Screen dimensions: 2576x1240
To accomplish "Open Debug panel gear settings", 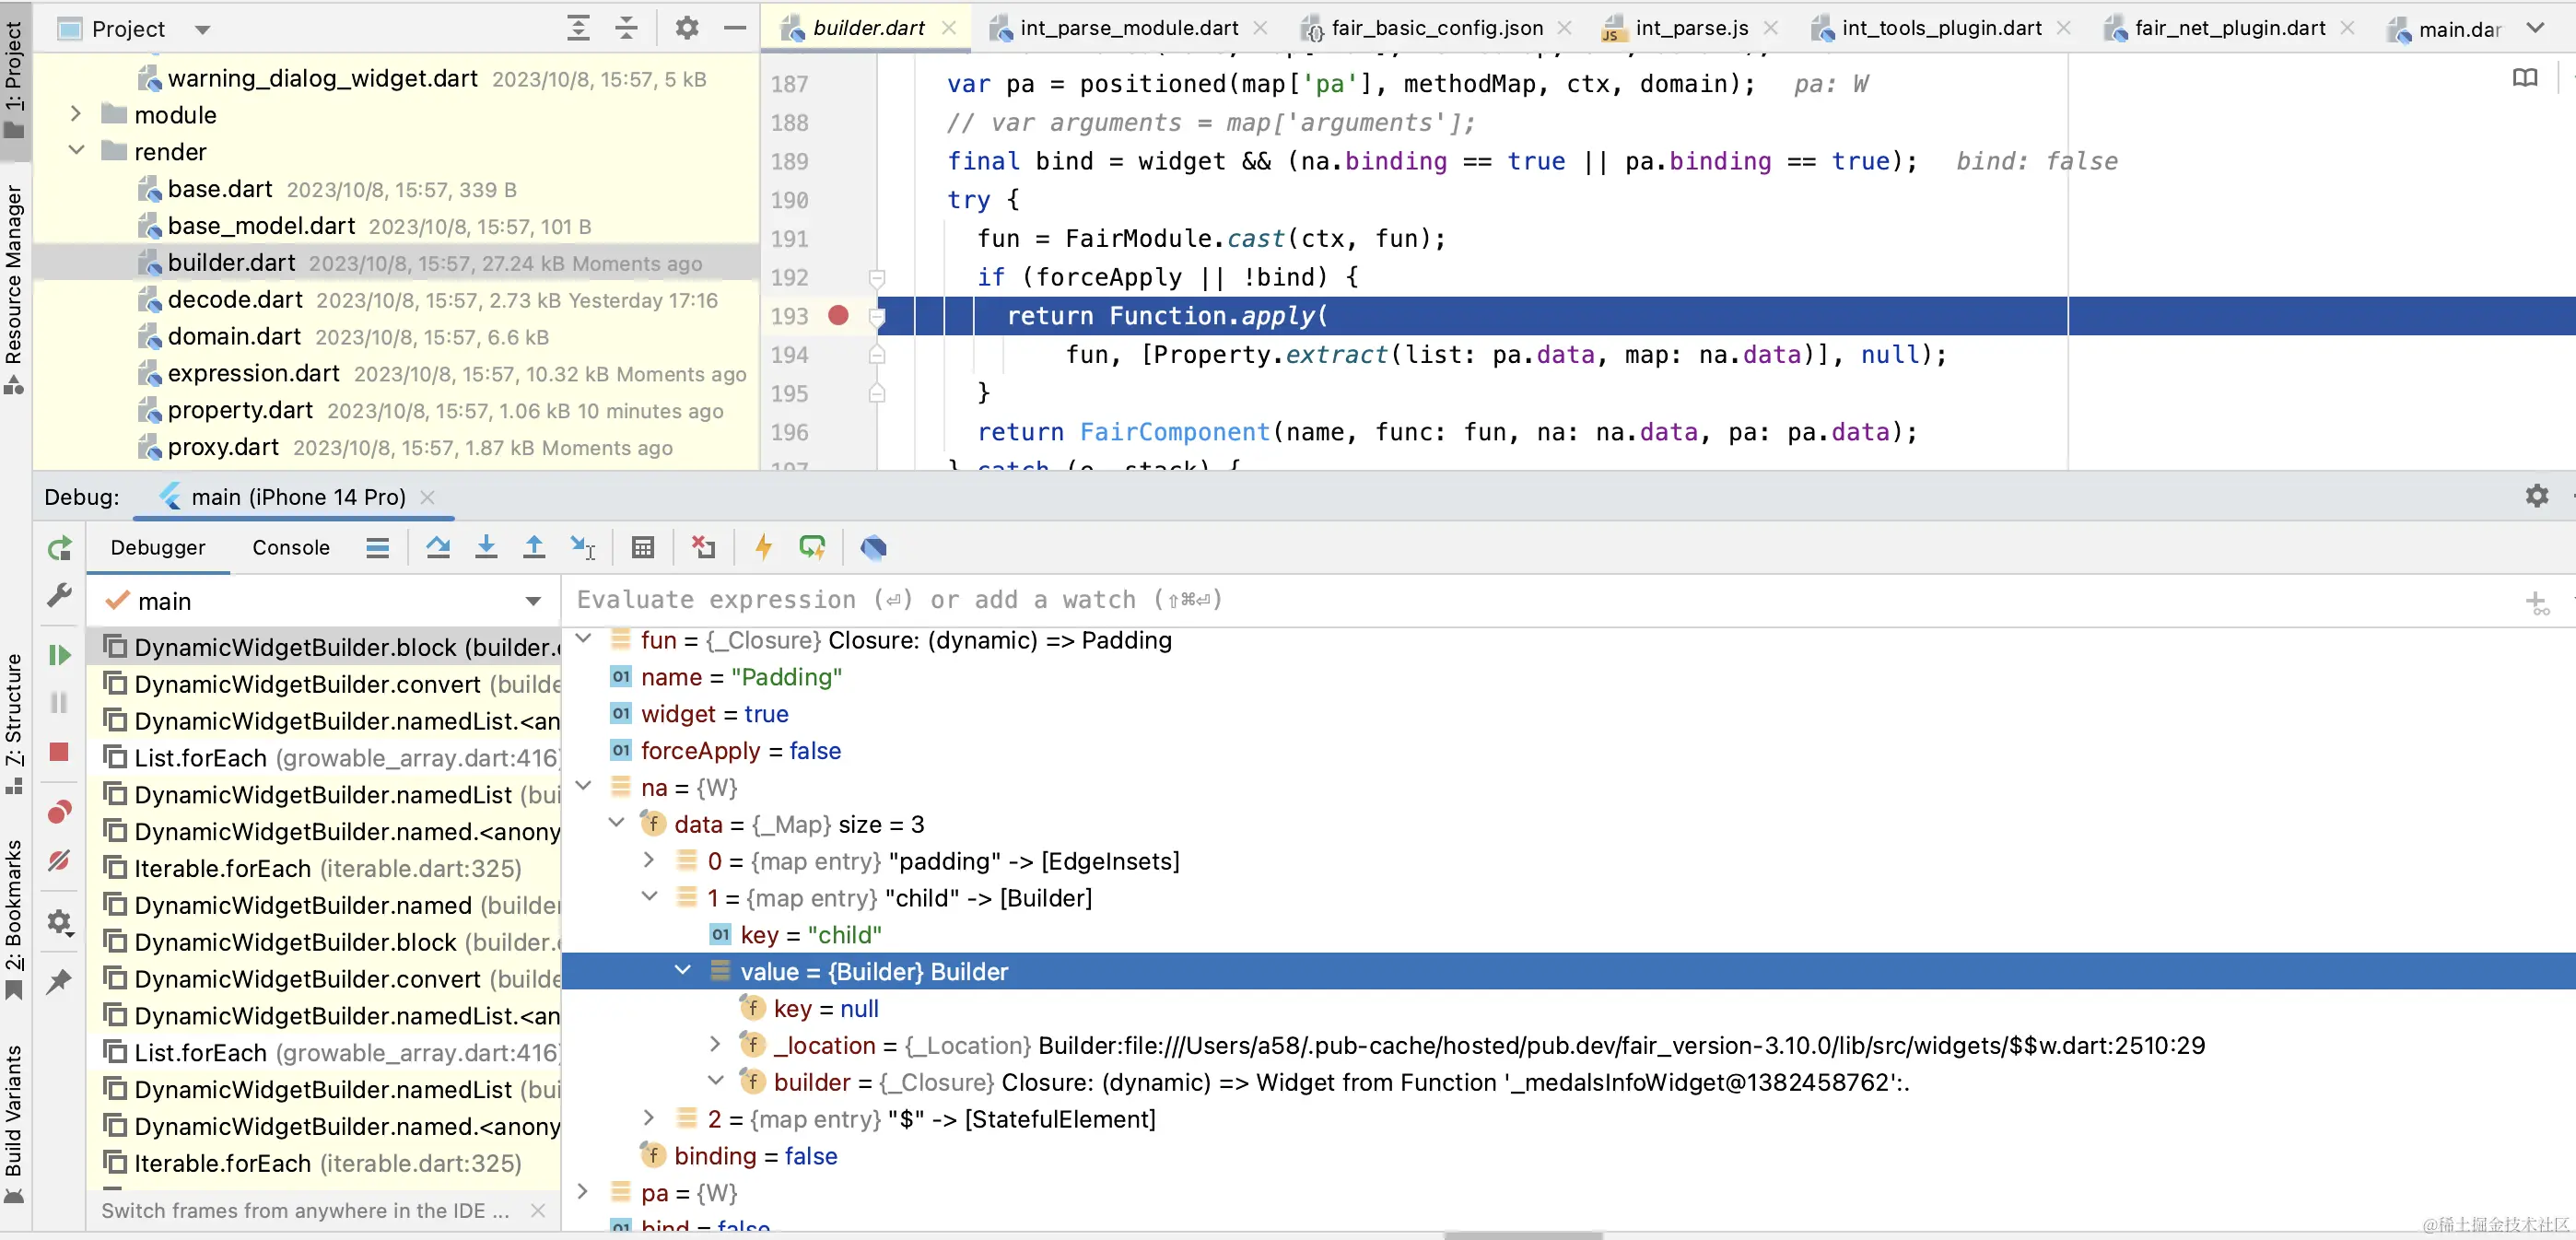I will 2537,496.
